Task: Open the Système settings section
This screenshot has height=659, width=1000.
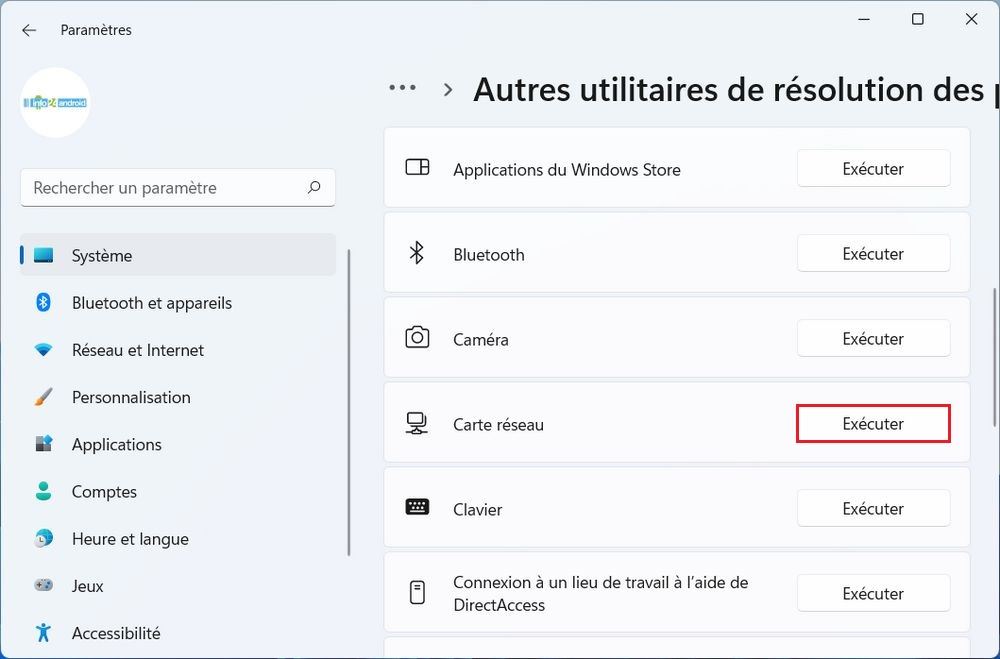Action: point(102,256)
